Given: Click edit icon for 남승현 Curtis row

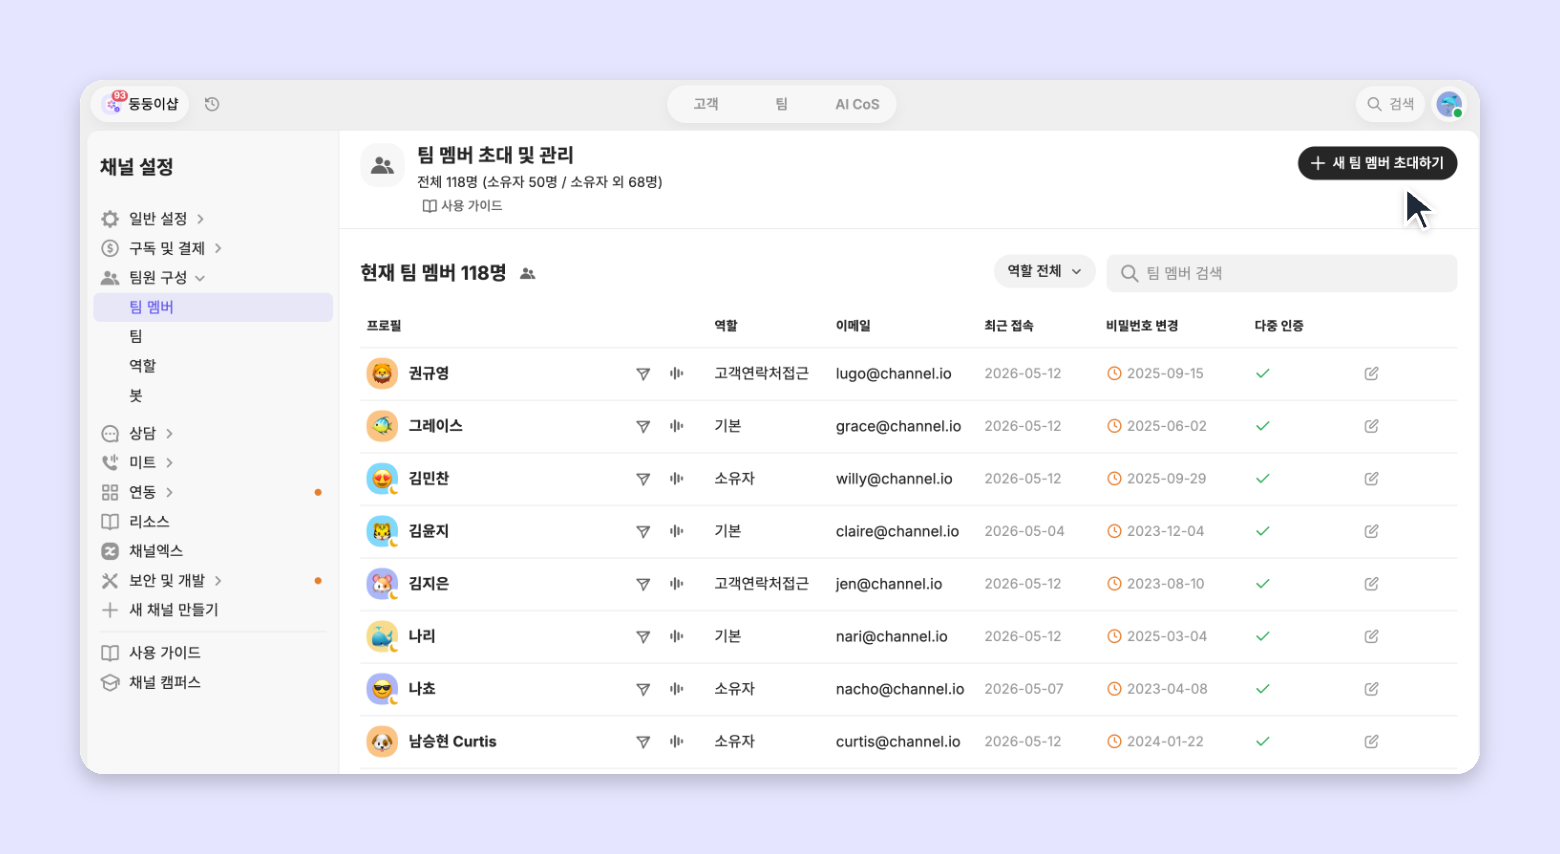Looking at the screenshot, I should pos(1371,741).
